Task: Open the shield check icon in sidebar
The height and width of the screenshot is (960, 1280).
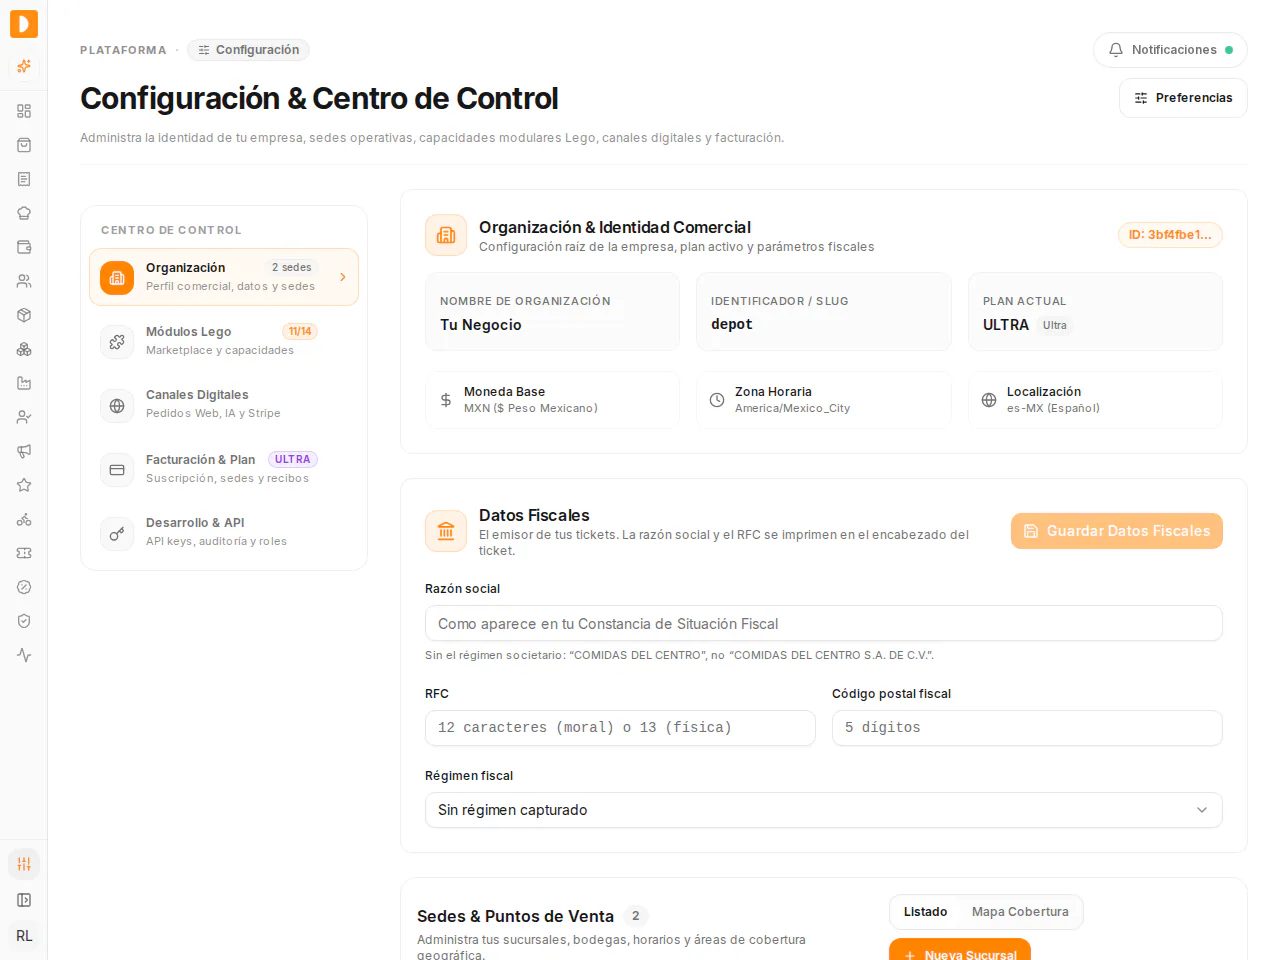Action: click(x=24, y=621)
